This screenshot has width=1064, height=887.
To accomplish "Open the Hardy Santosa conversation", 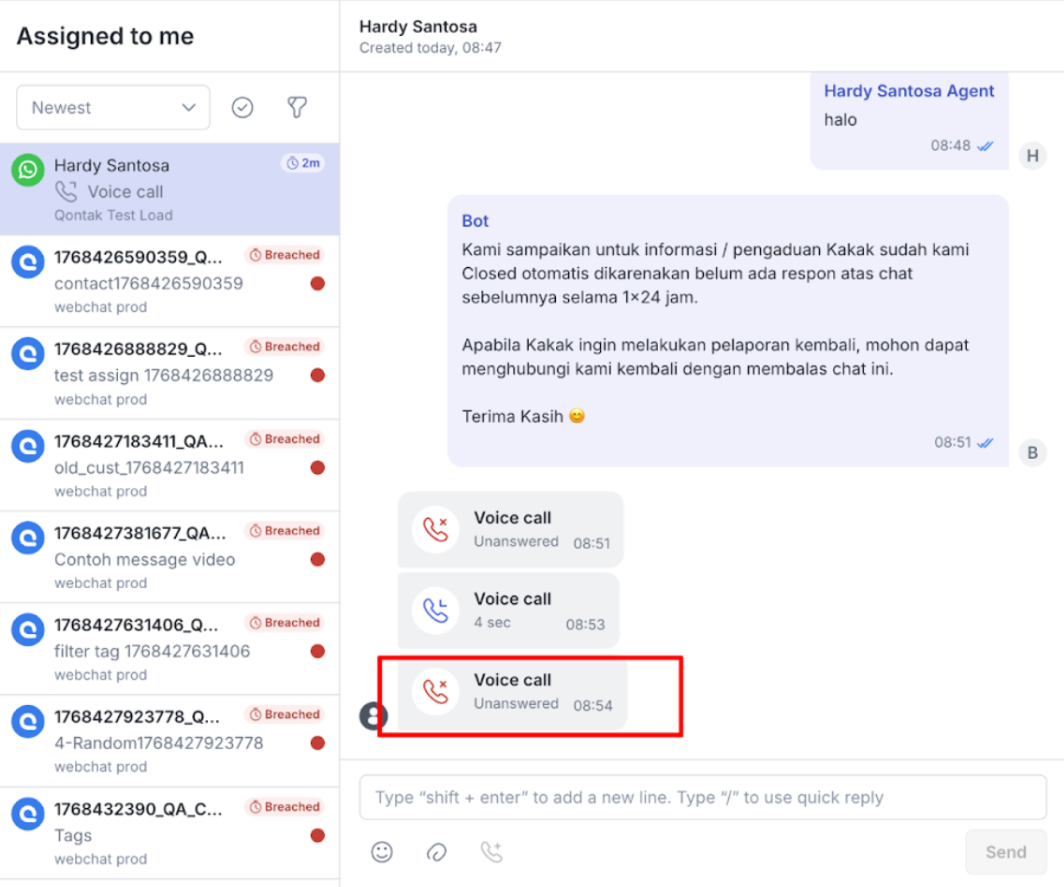I will 170,189.
